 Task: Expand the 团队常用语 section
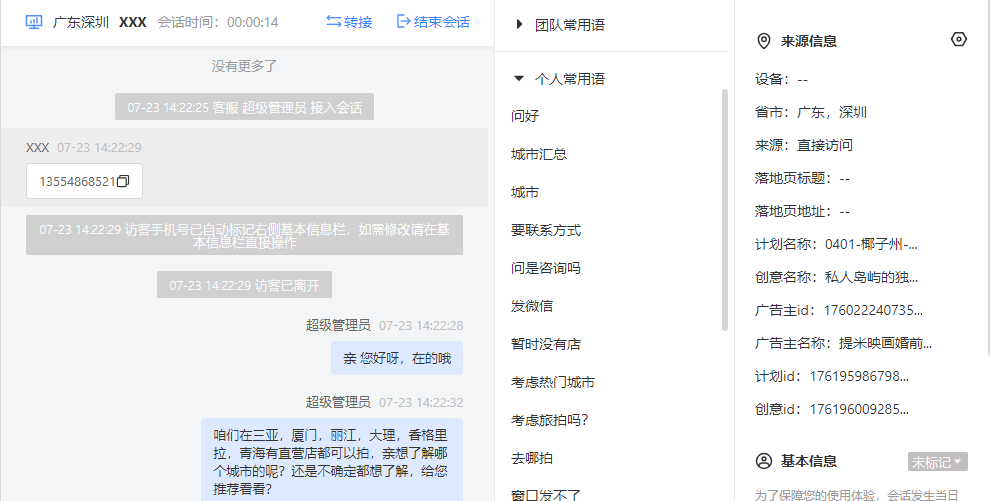point(519,25)
